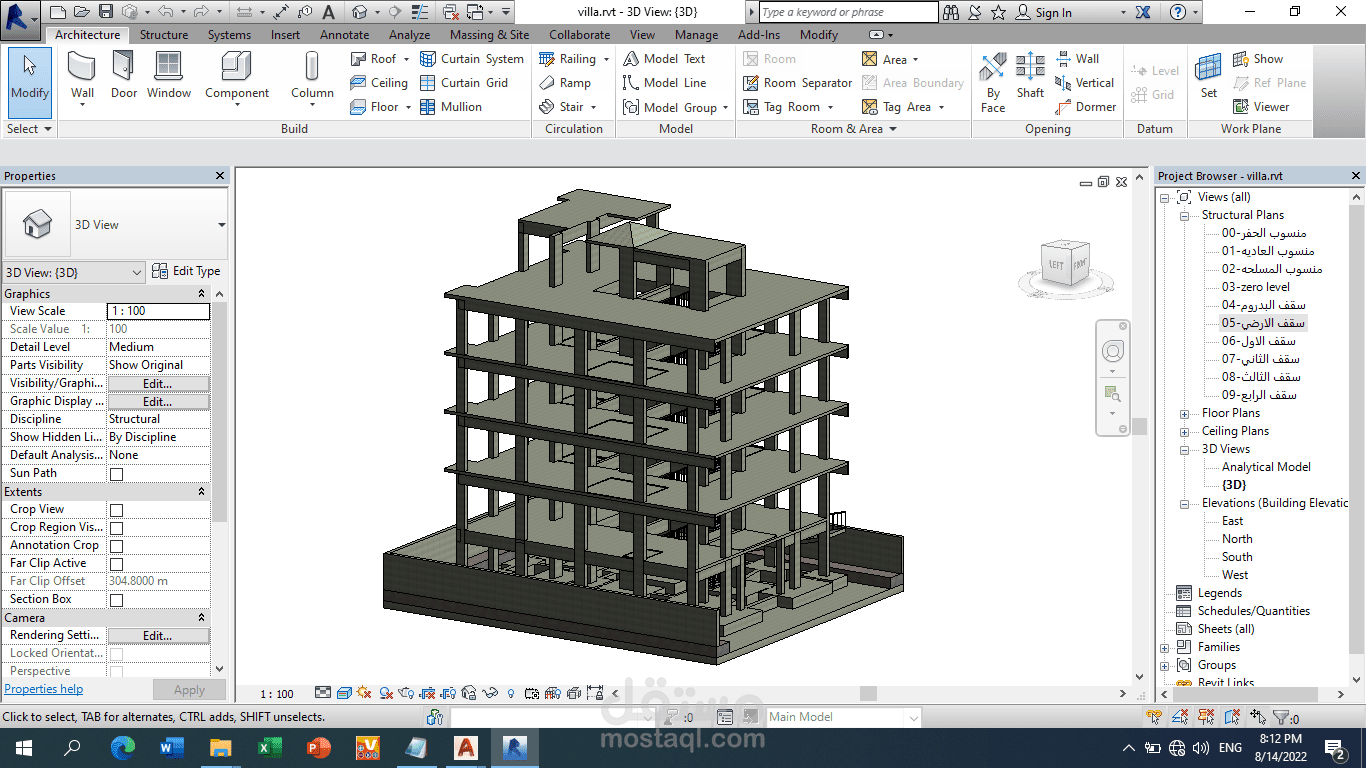The height and width of the screenshot is (768, 1366).
Task: Click Edit for Visibility/Graphics Overrides
Action: (x=158, y=383)
